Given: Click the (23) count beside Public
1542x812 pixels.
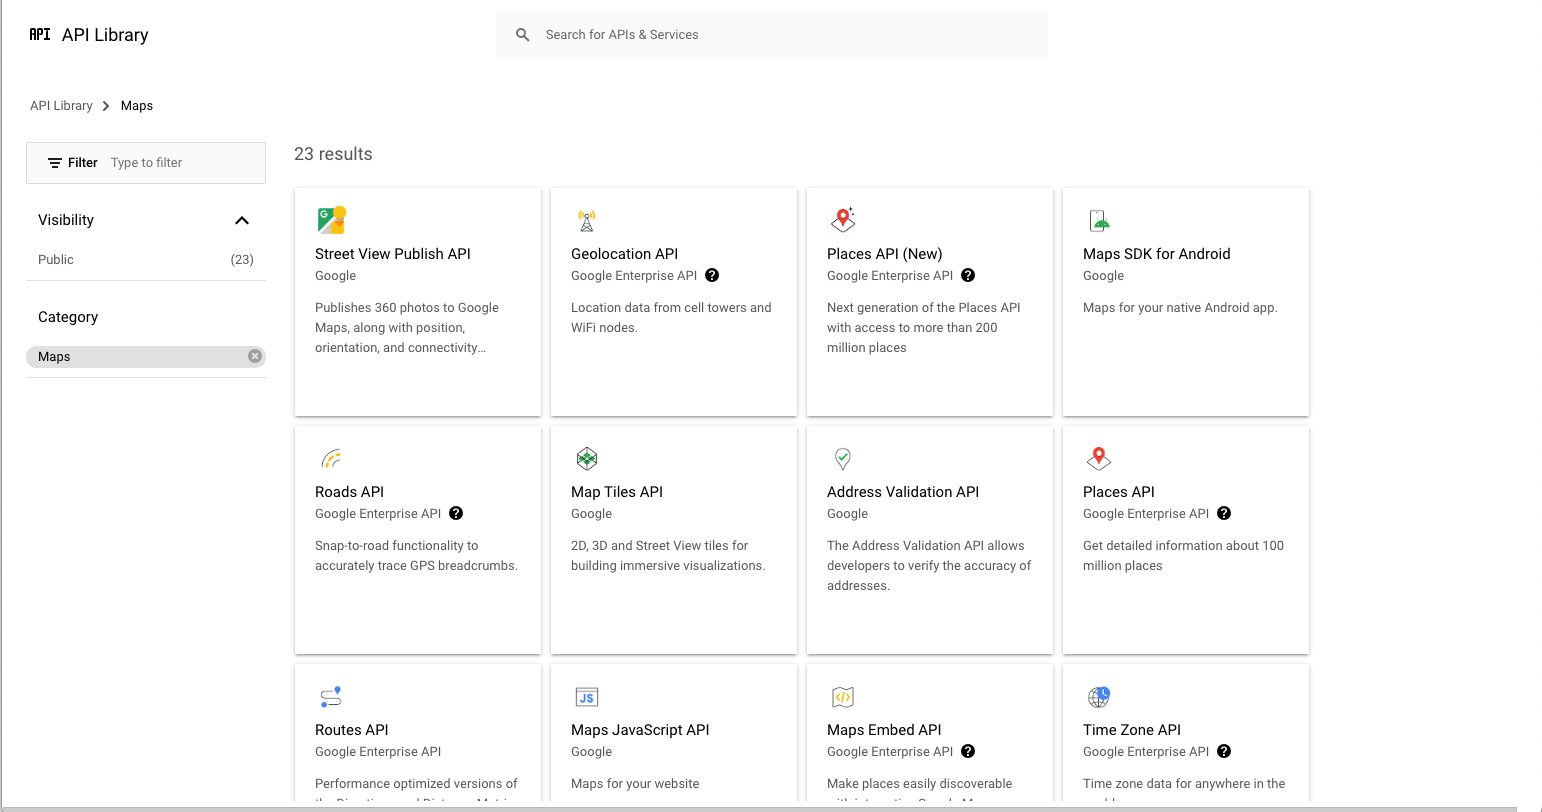Looking at the screenshot, I should pyautogui.click(x=242, y=259).
